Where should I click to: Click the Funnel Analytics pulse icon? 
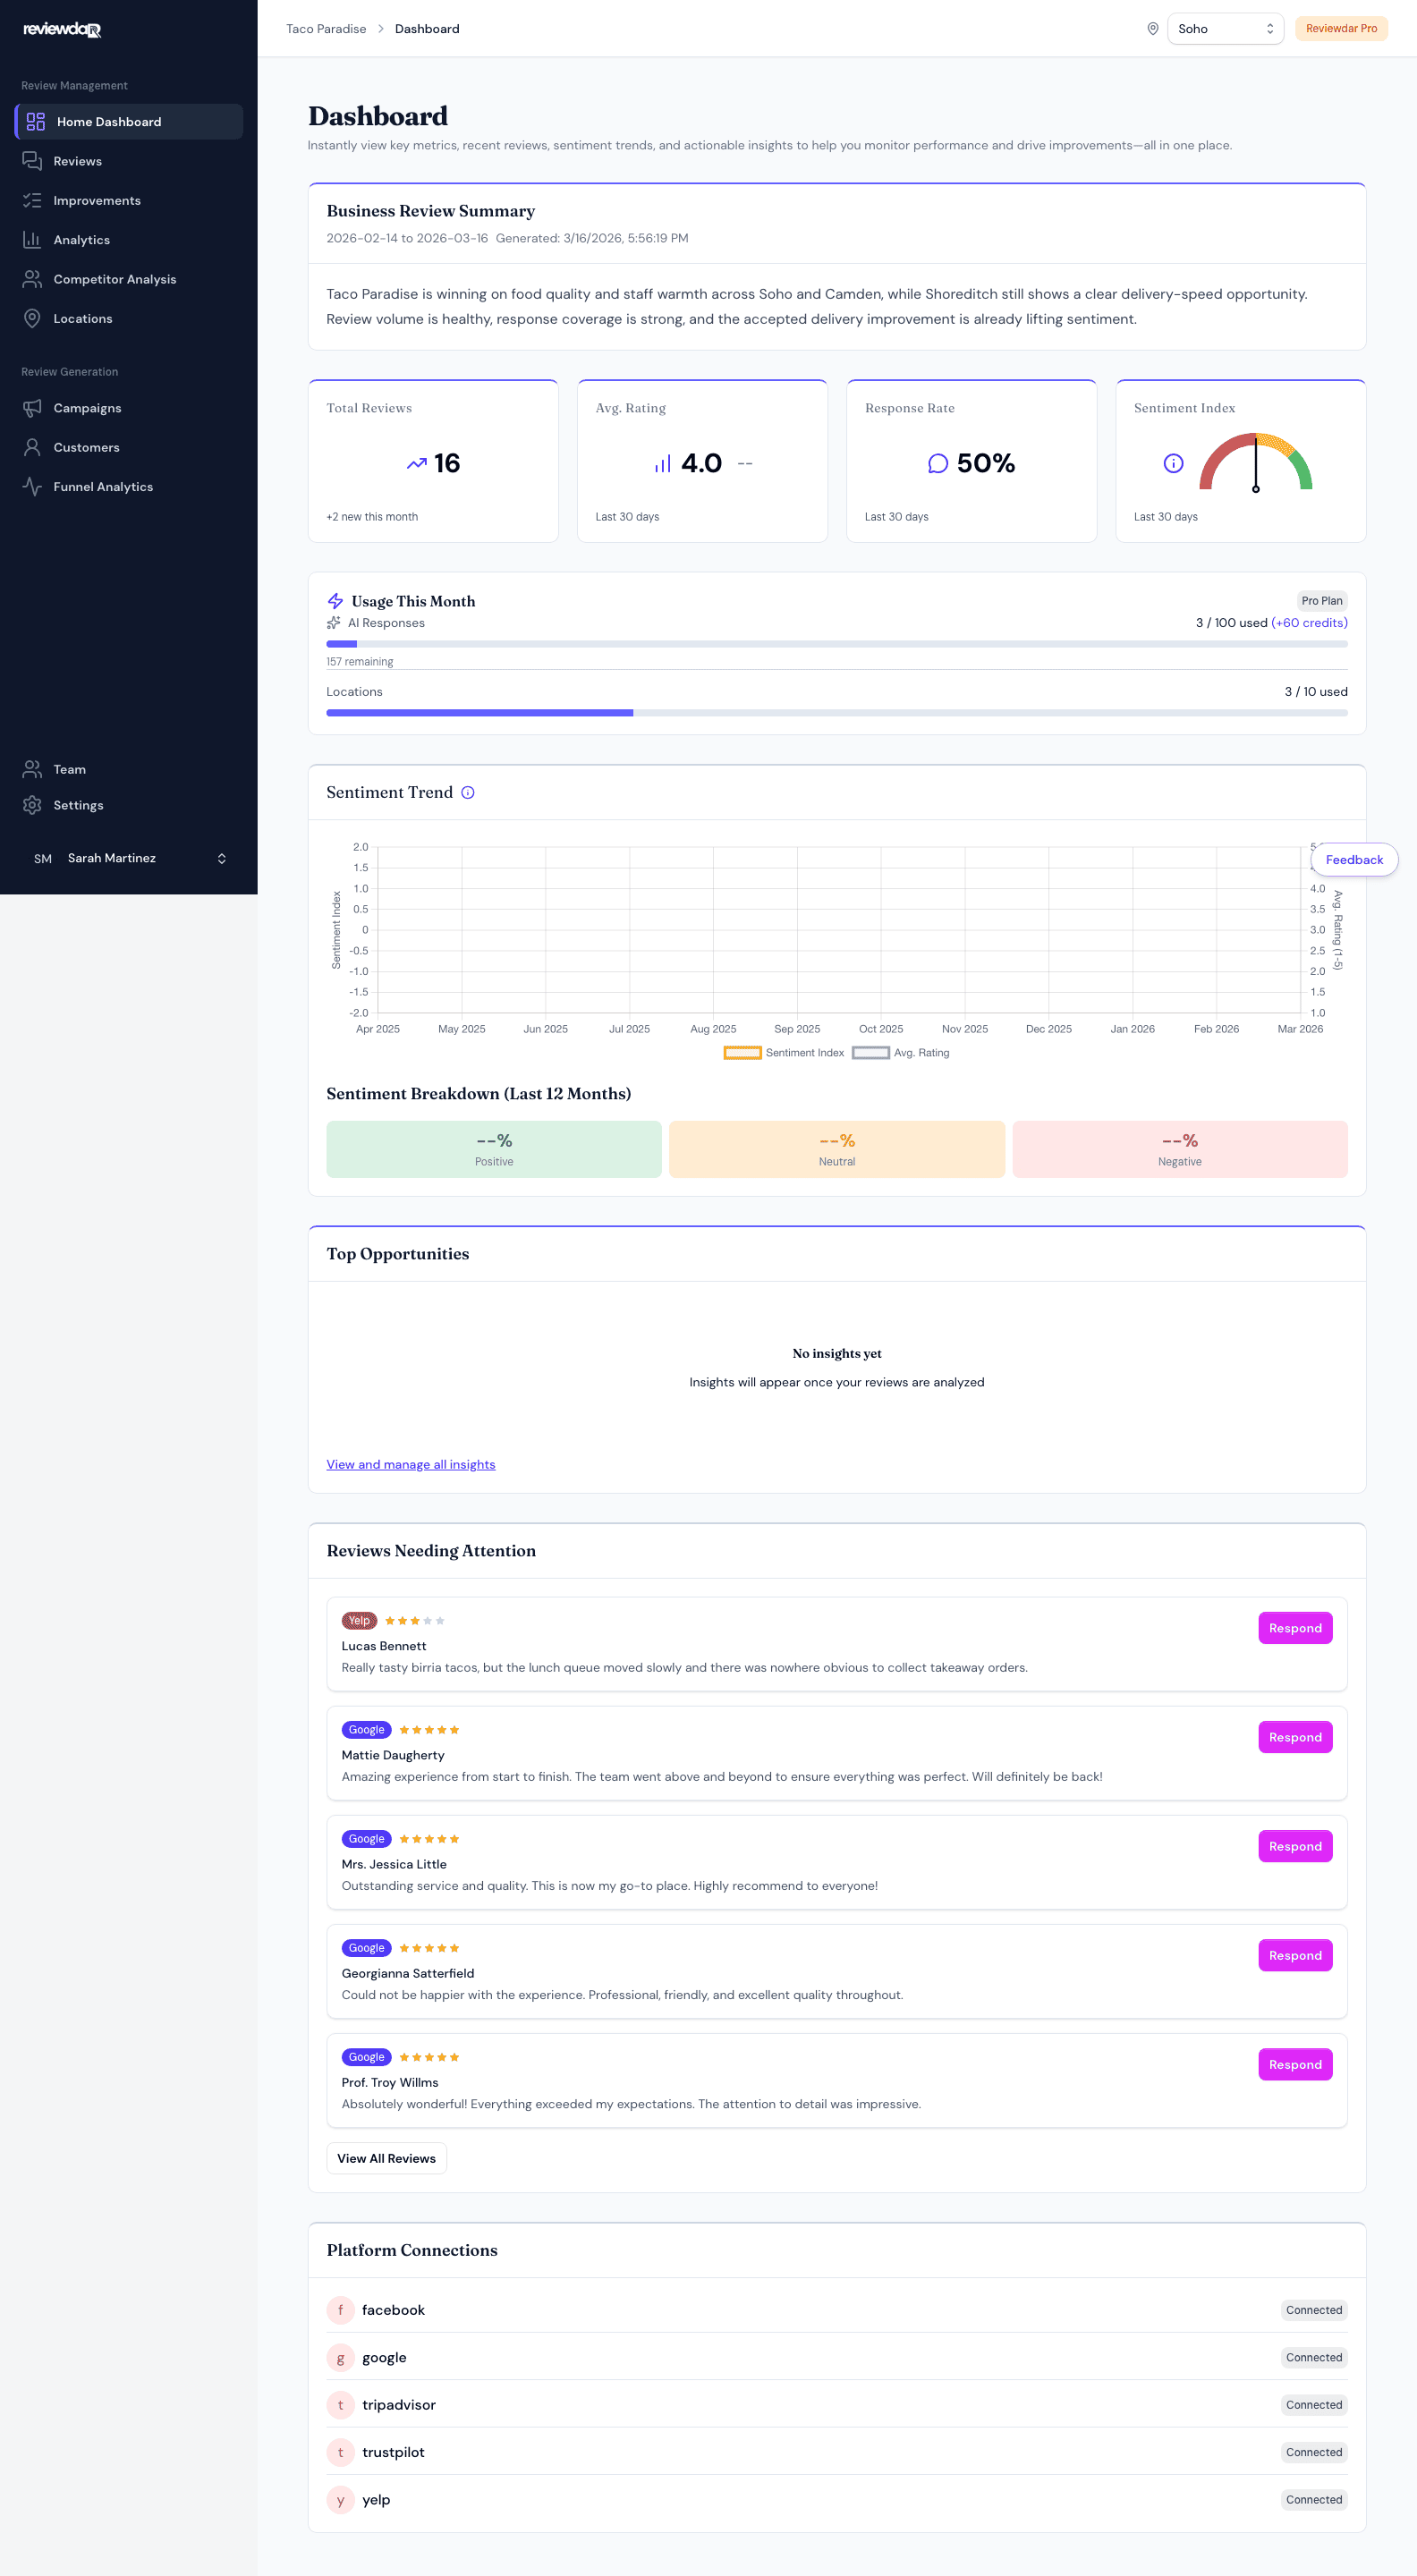point(32,487)
